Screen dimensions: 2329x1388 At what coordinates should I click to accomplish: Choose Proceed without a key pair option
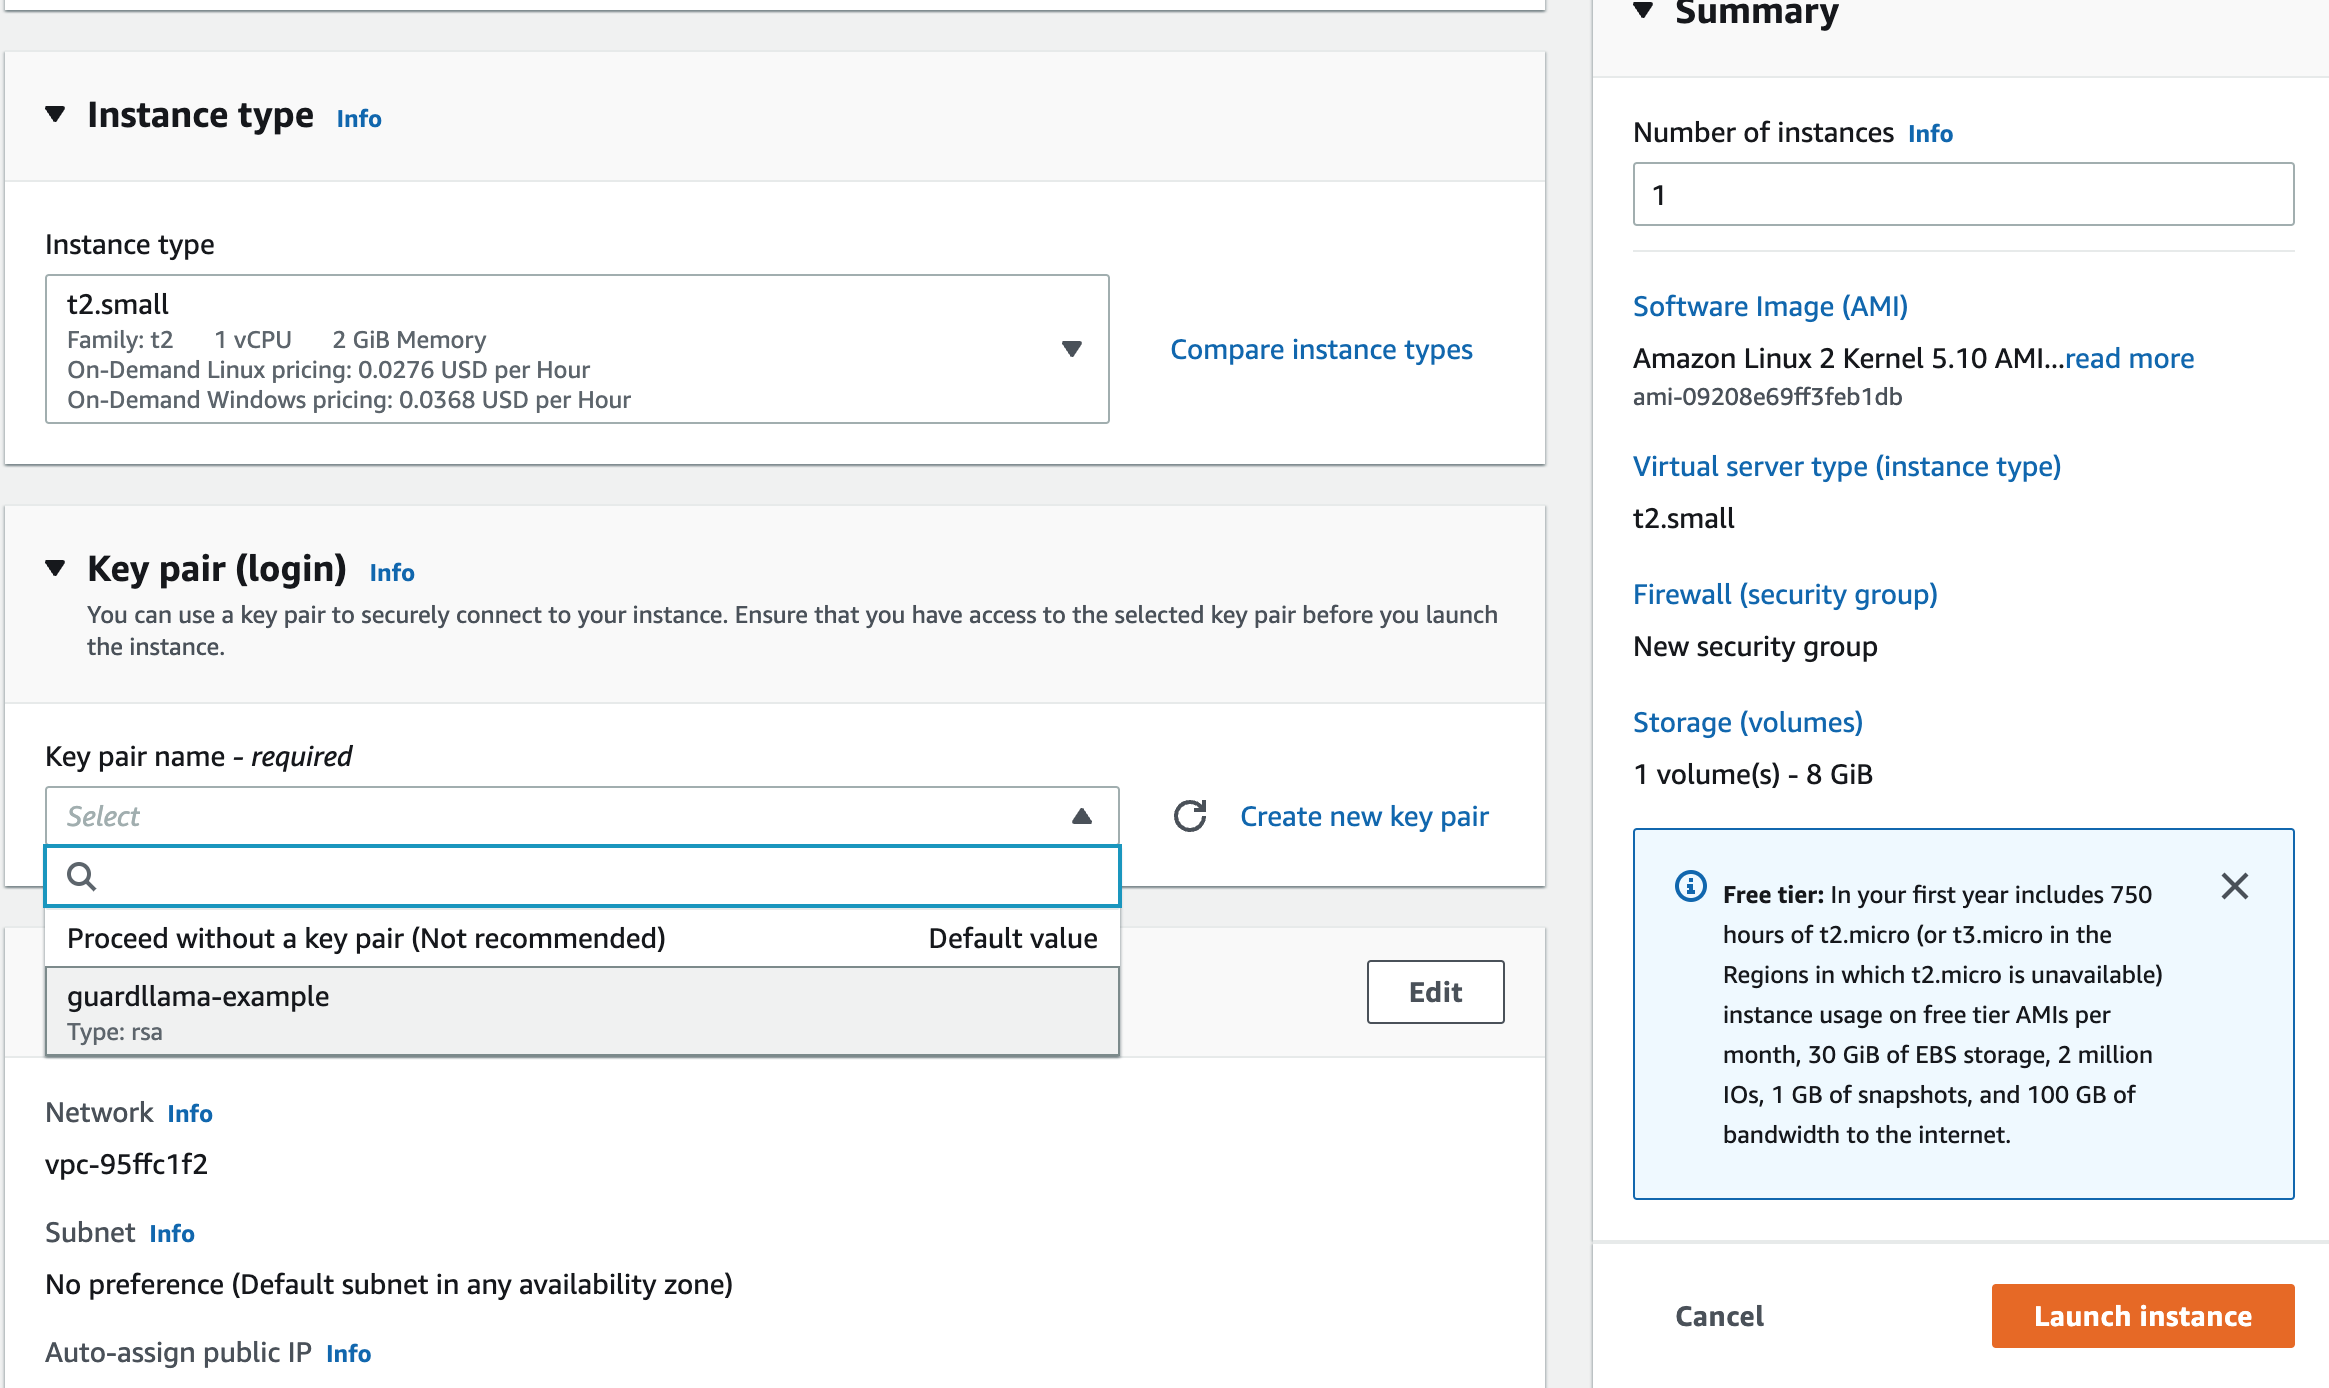click(366, 938)
